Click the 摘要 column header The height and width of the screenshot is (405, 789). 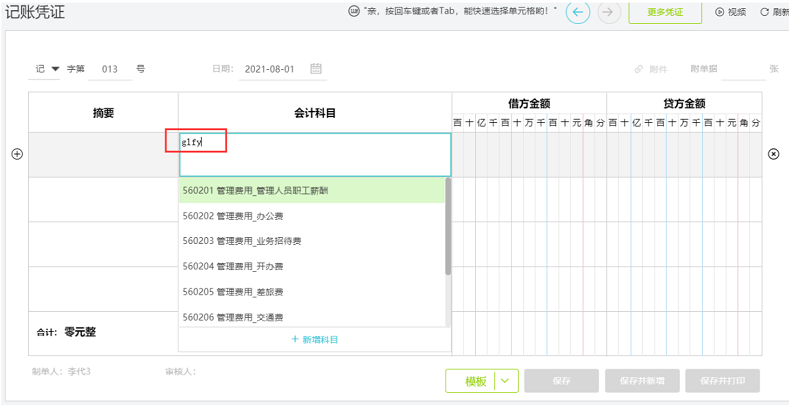pyautogui.click(x=103, y=113)
